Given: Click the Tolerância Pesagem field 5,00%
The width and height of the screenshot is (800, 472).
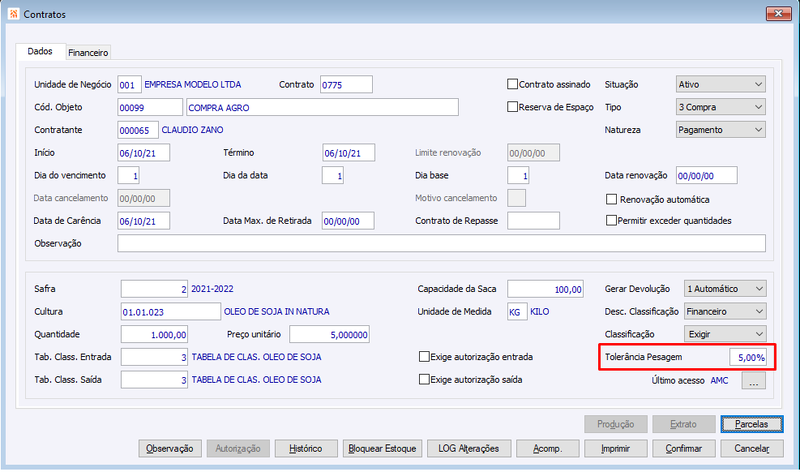Looking at the screenshot, I should [747, 357].
